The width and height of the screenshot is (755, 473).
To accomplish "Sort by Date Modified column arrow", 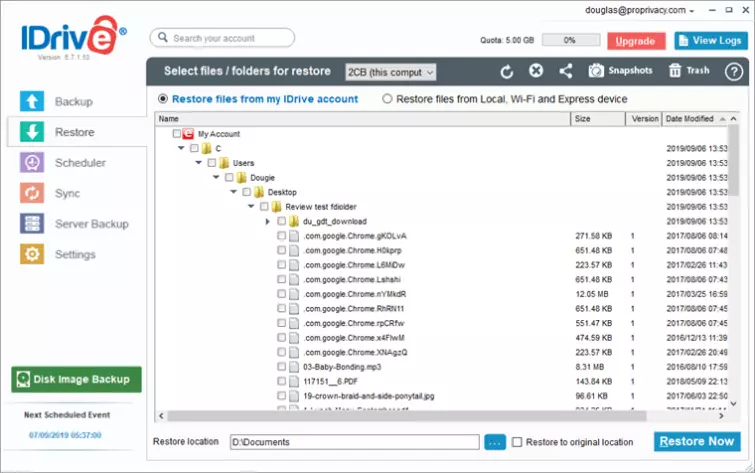I will (722, 119).
